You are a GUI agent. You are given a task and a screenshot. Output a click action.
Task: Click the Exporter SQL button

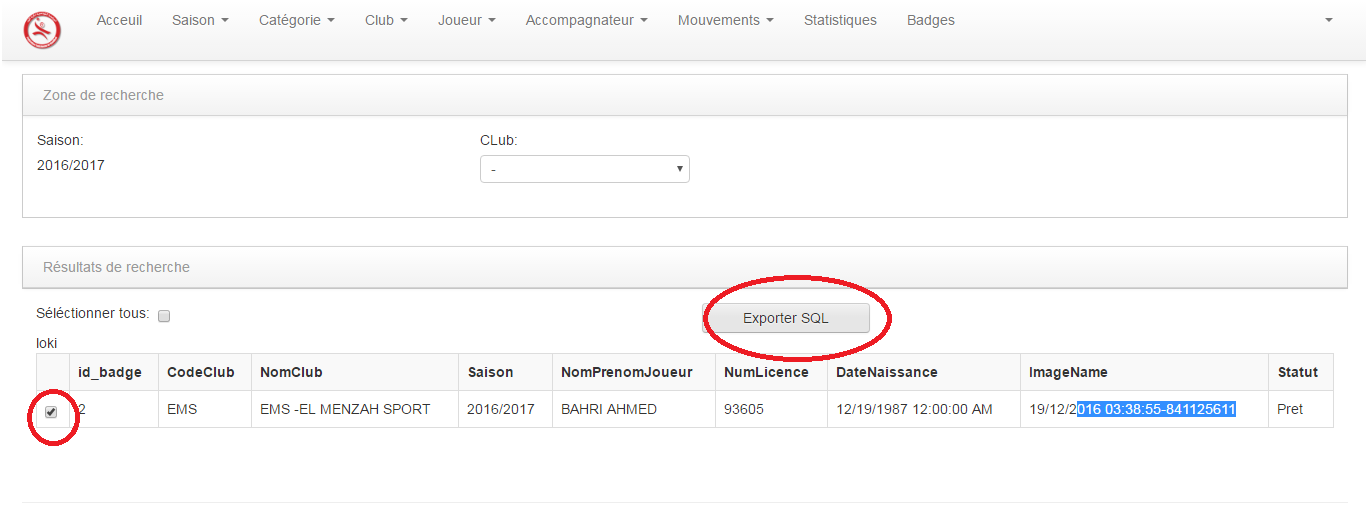coord(786,318)
